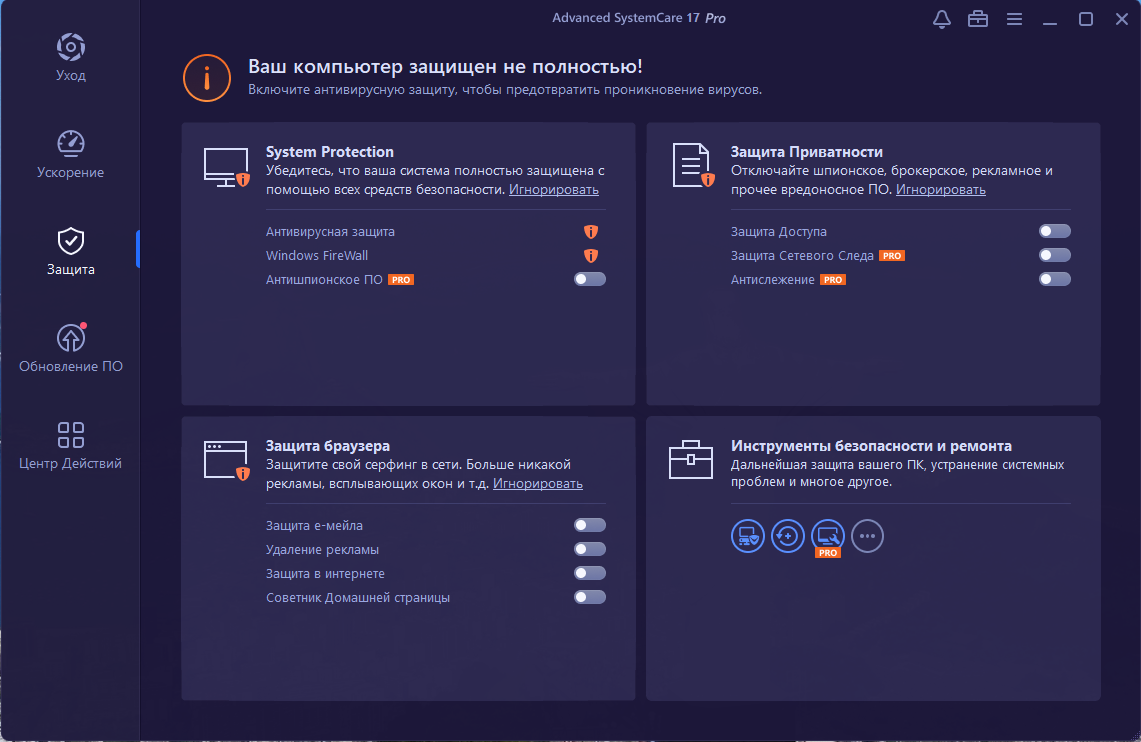Click PRO badge next to Антишпионское ПО
1141x742 pixels.
point(401,280)
